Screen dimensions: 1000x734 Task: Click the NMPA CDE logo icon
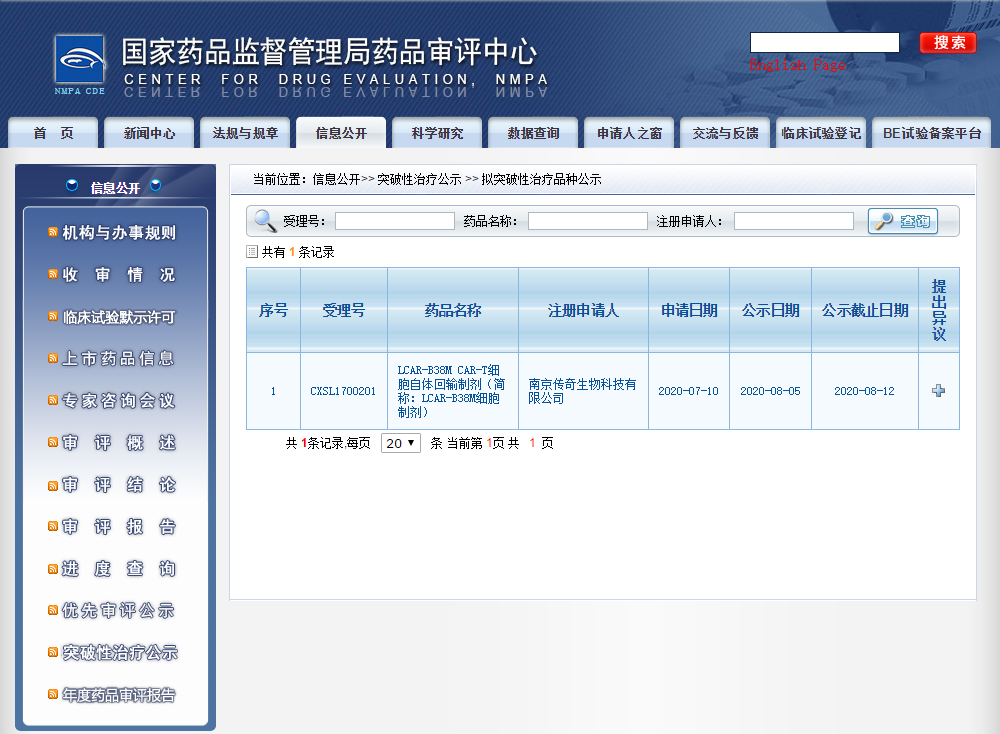(x=79, y=66)
